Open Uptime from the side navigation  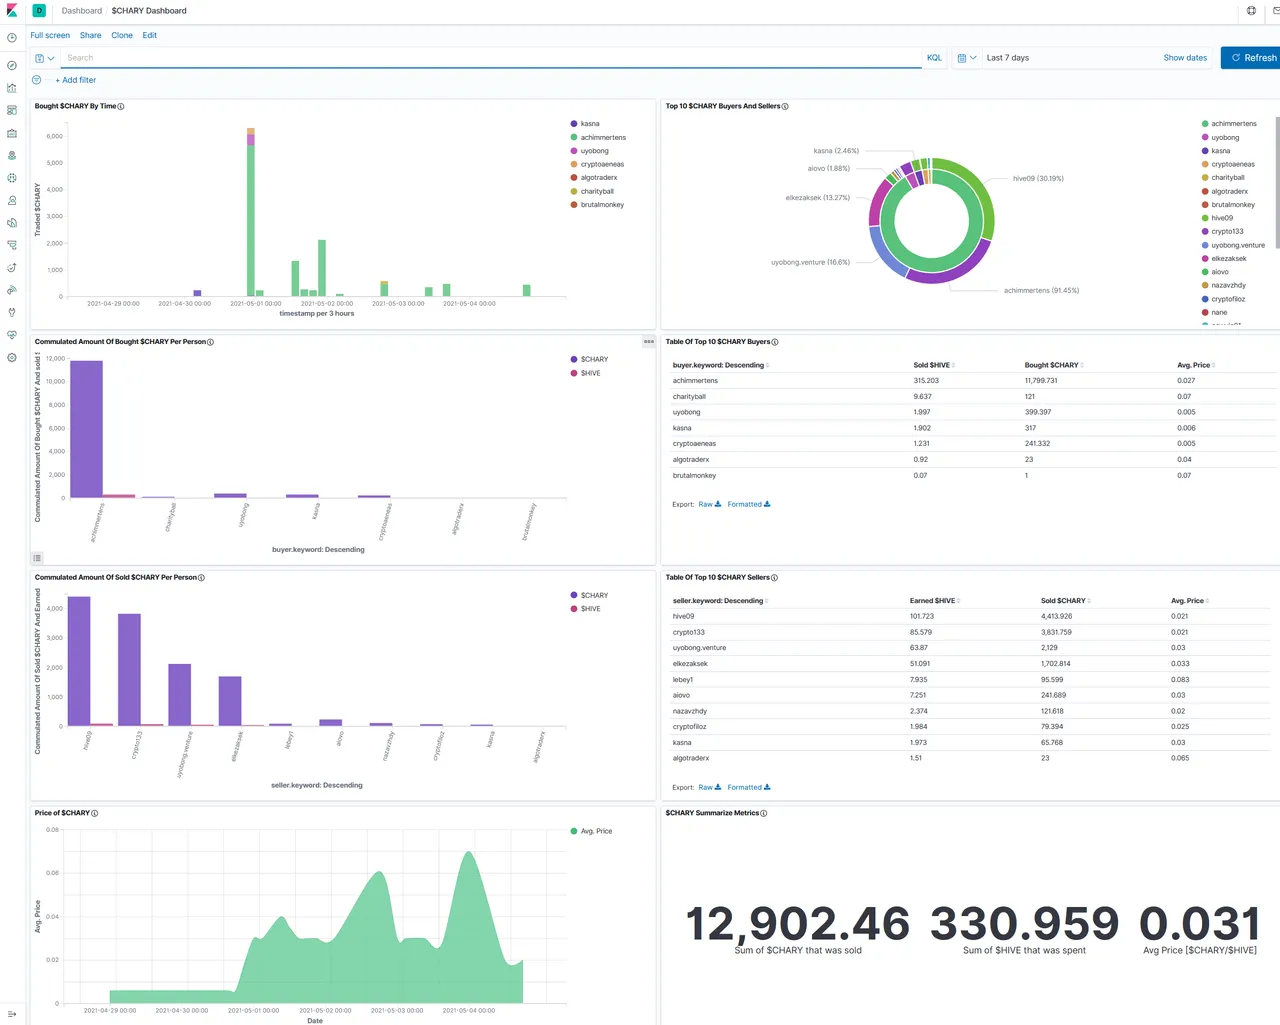[12, 268]
